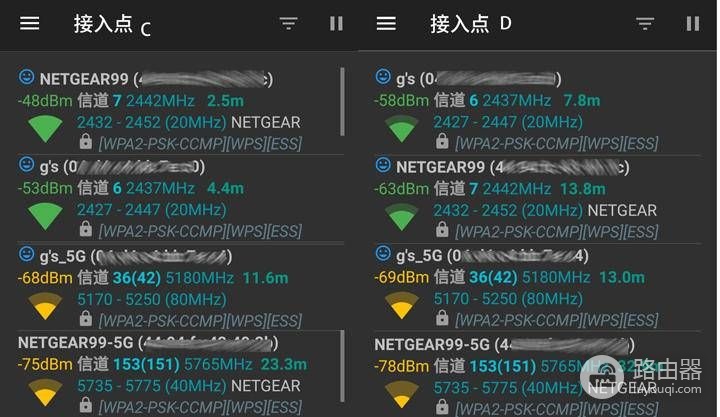Pause scanning in panel C
This screenshot has width=720, height=417.
coord(337,23)
